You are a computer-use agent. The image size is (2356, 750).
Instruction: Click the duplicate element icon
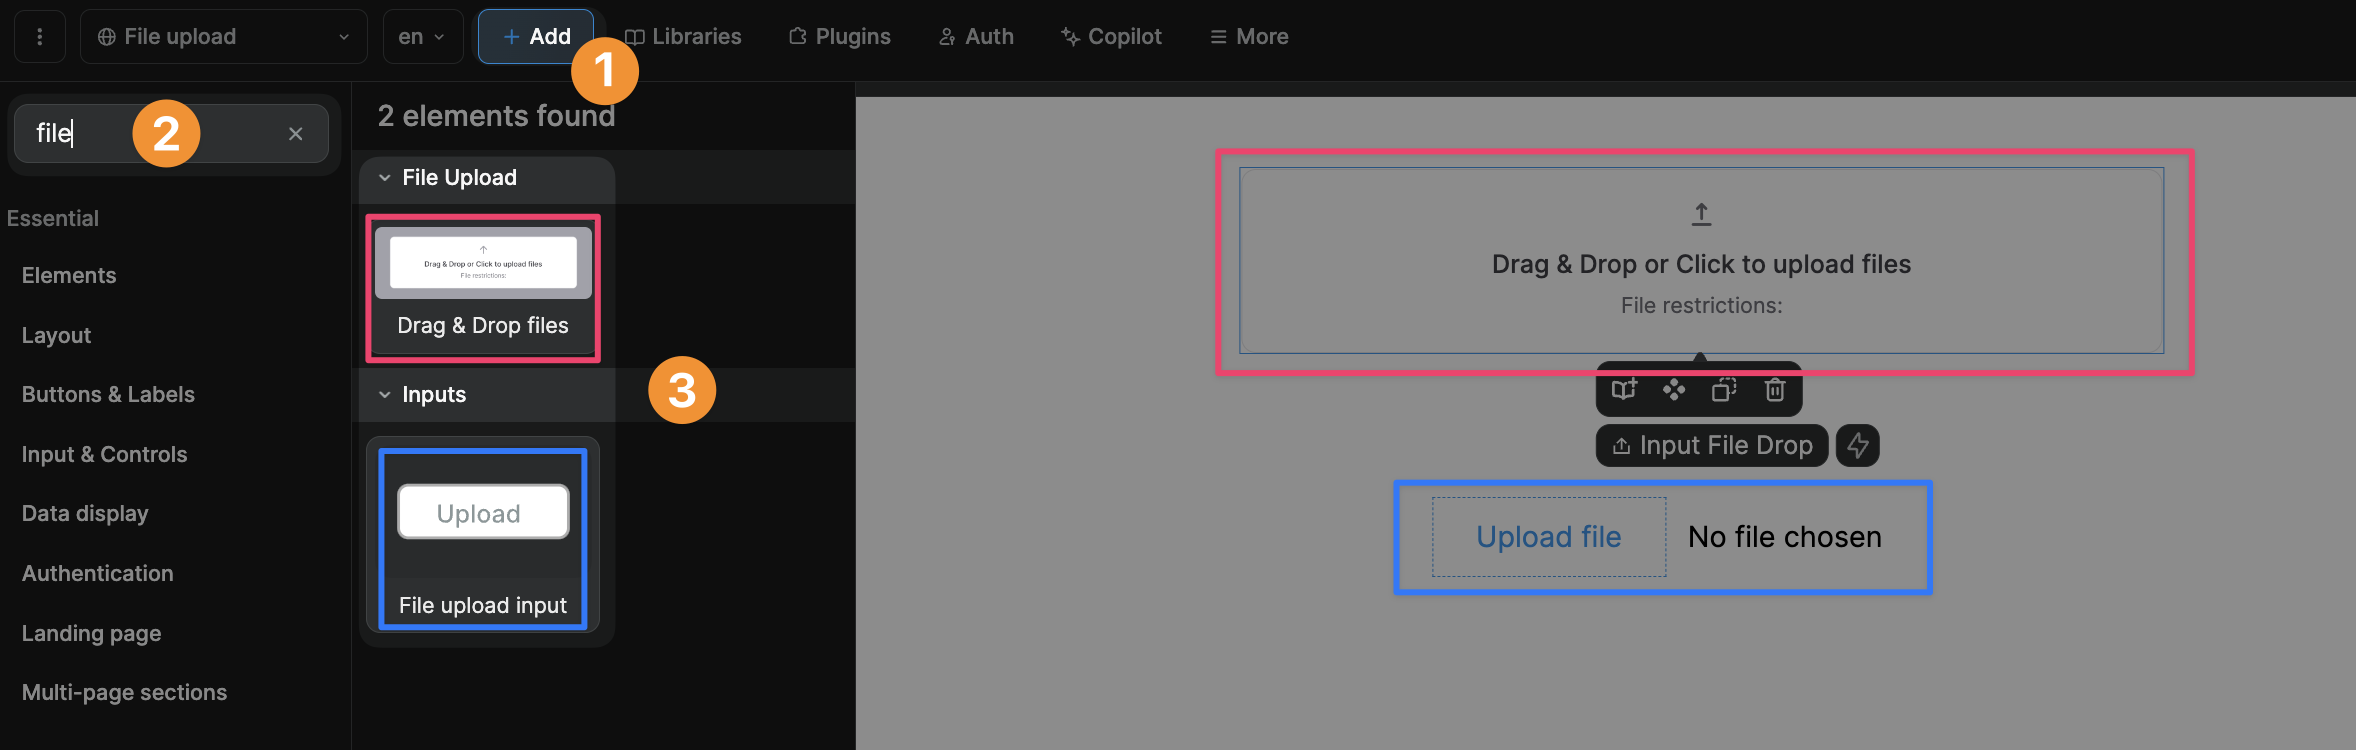(x=1724, y=389)
